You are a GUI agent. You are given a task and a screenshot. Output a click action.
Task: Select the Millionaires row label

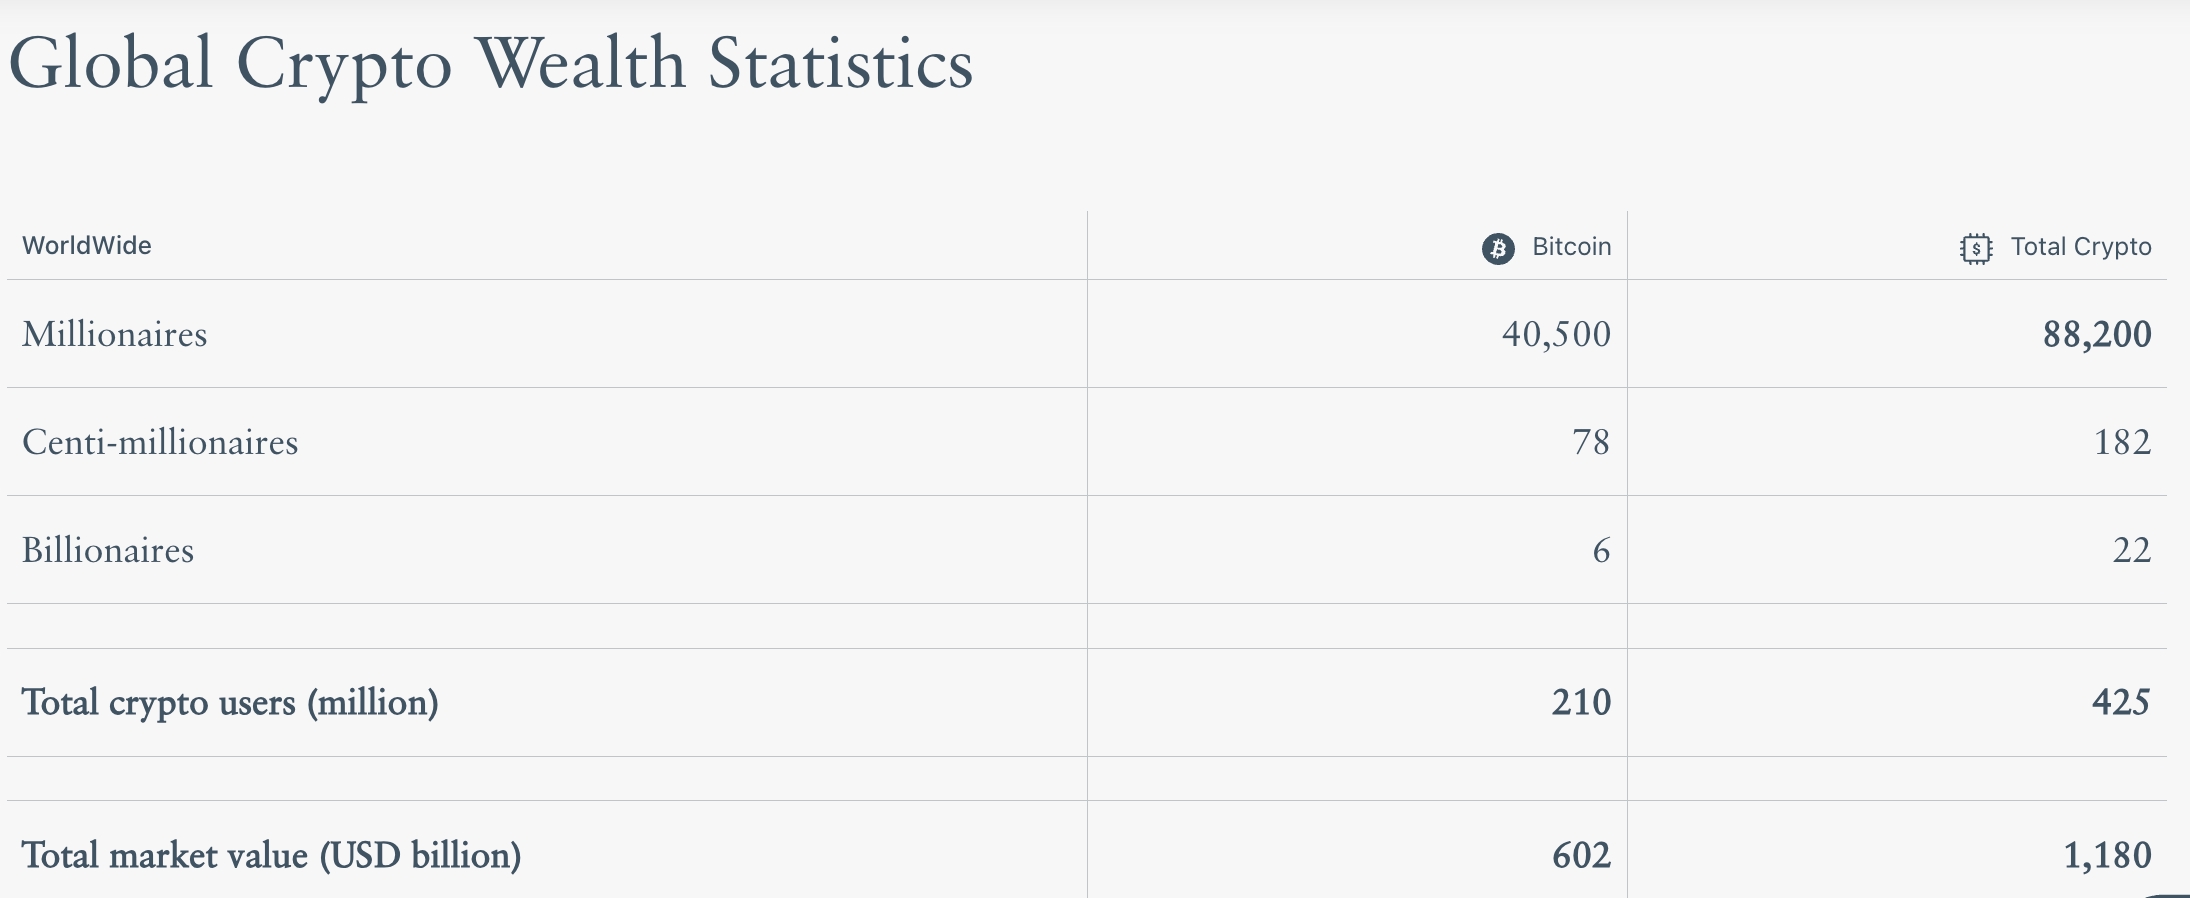115,334
